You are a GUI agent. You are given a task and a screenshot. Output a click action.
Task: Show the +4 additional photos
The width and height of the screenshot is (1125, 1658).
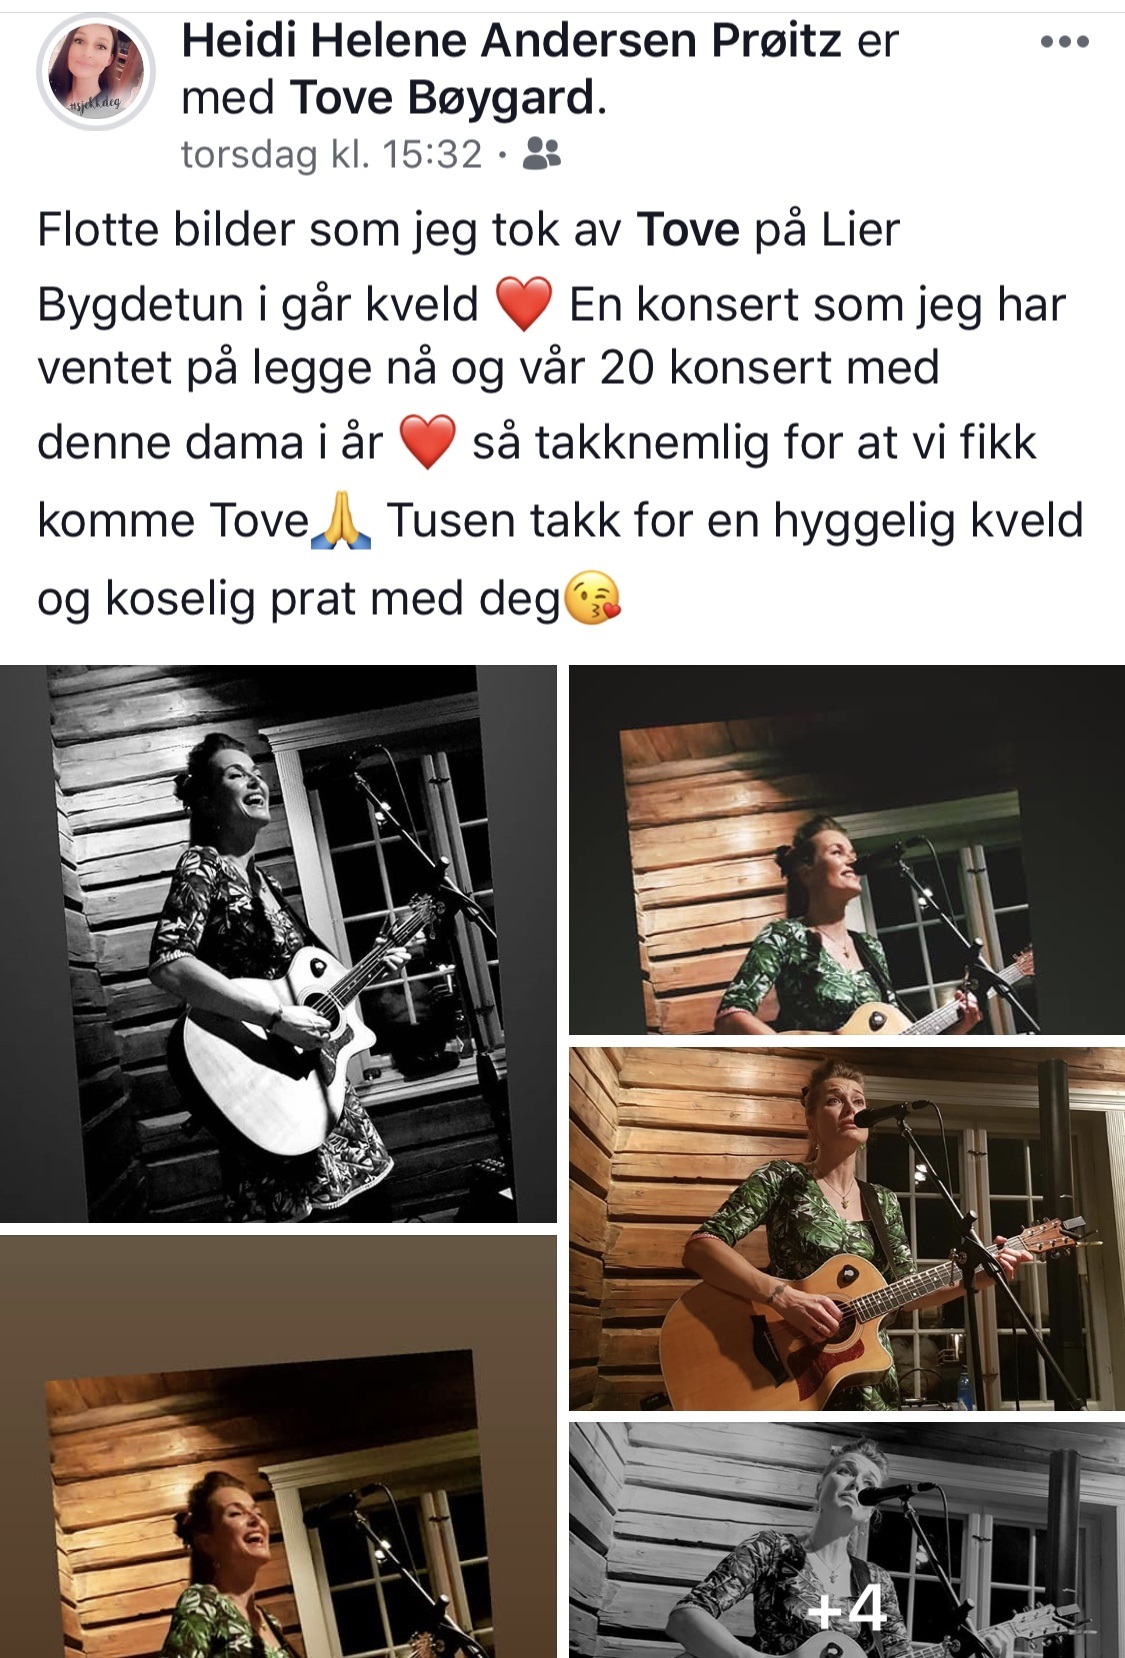847,1540
